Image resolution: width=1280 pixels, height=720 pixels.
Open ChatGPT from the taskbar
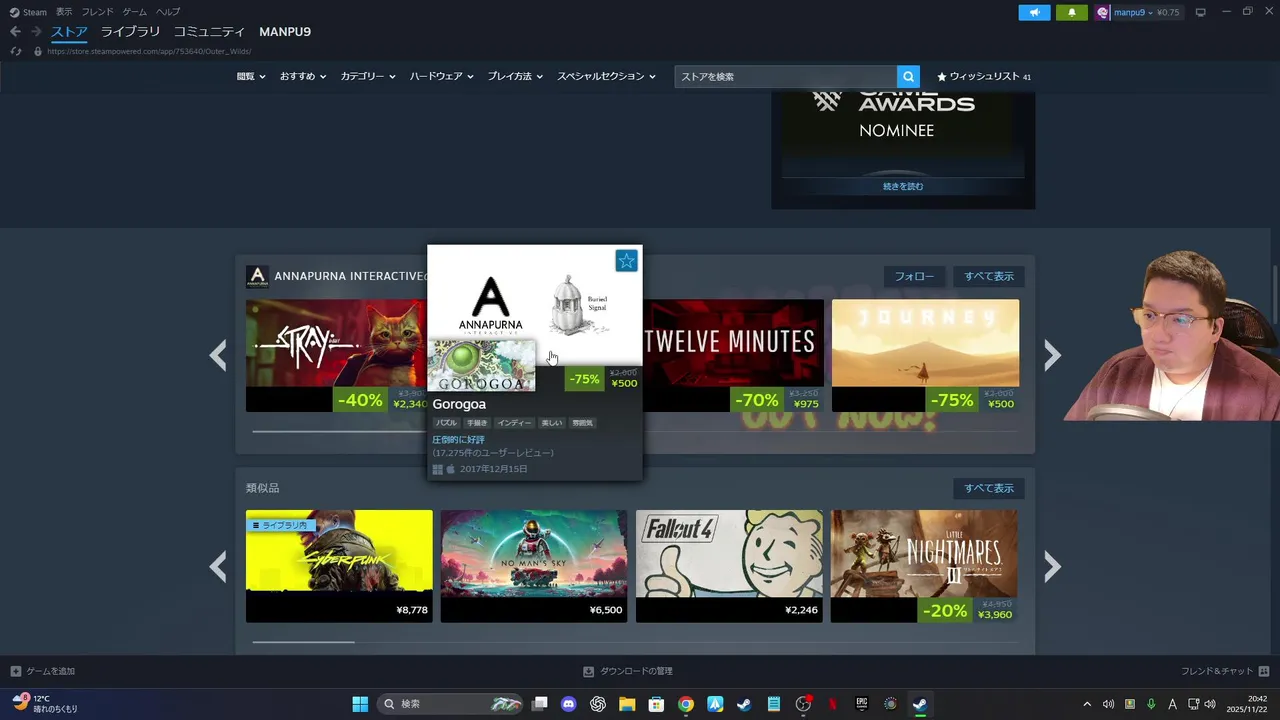pos(598,704)
